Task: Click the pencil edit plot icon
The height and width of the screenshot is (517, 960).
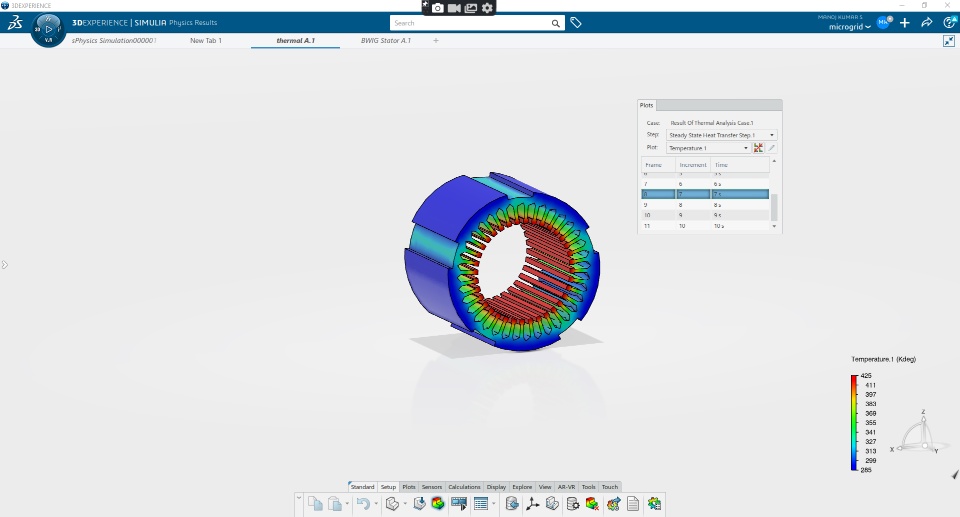Action: 771,148
